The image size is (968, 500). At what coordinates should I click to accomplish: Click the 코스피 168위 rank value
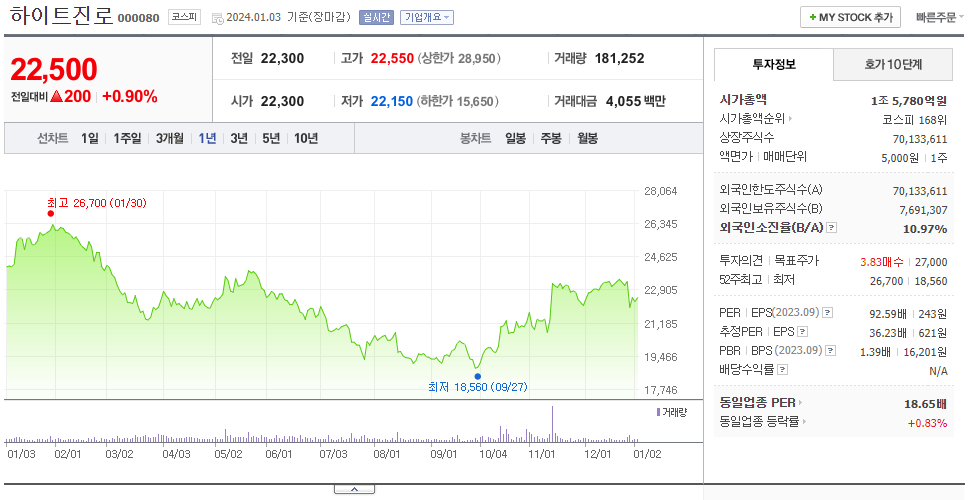tap(914, 119)
